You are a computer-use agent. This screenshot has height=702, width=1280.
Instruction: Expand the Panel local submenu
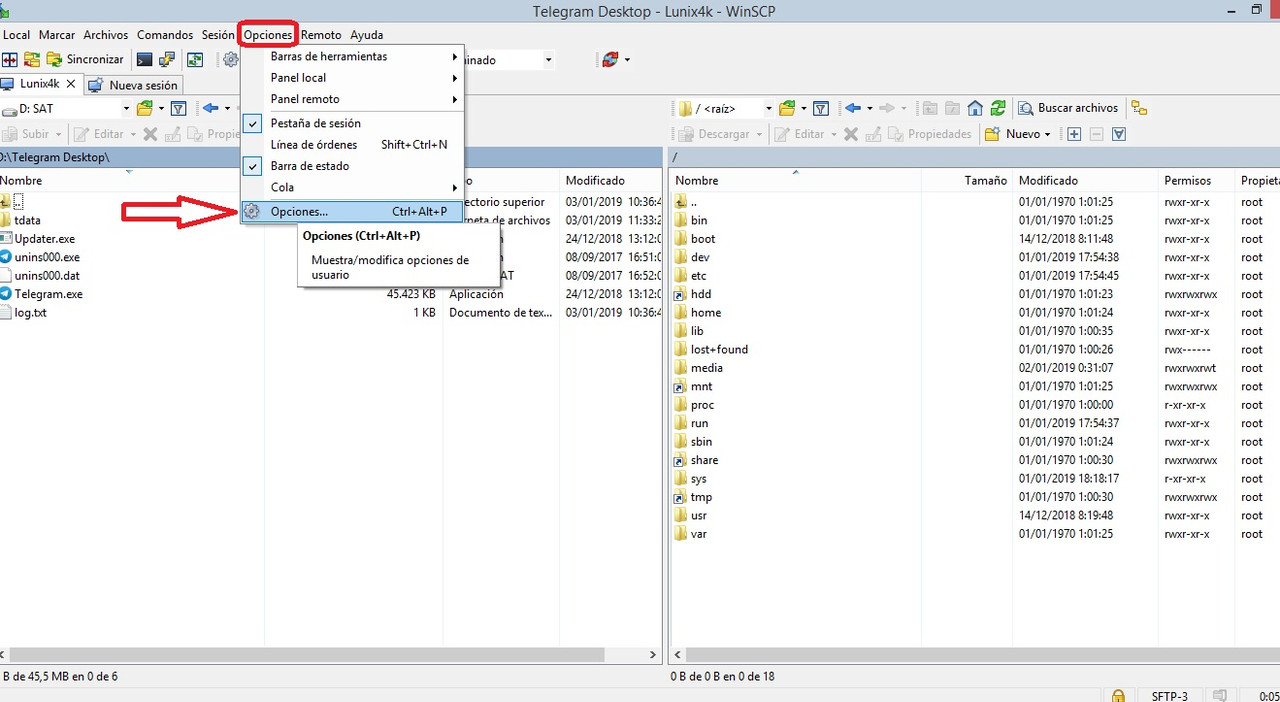(x=352, y=78)
